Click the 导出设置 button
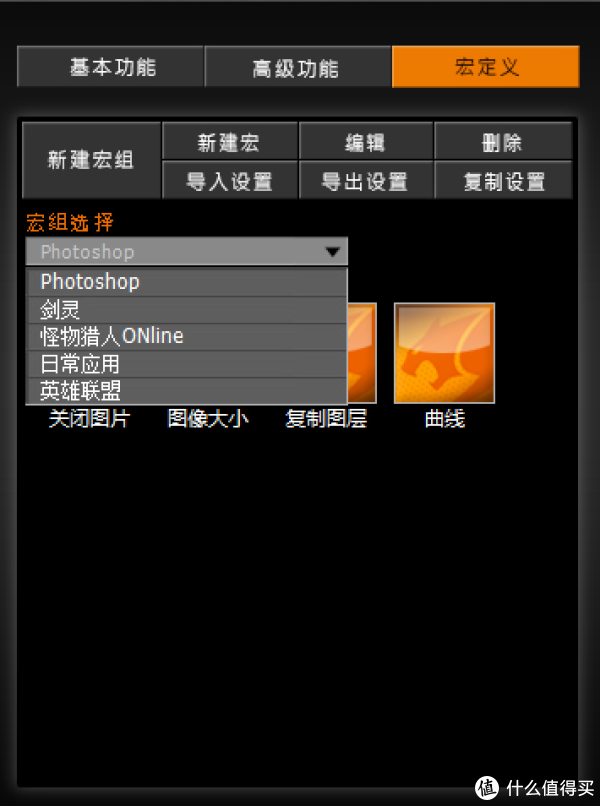 [366, 180]
